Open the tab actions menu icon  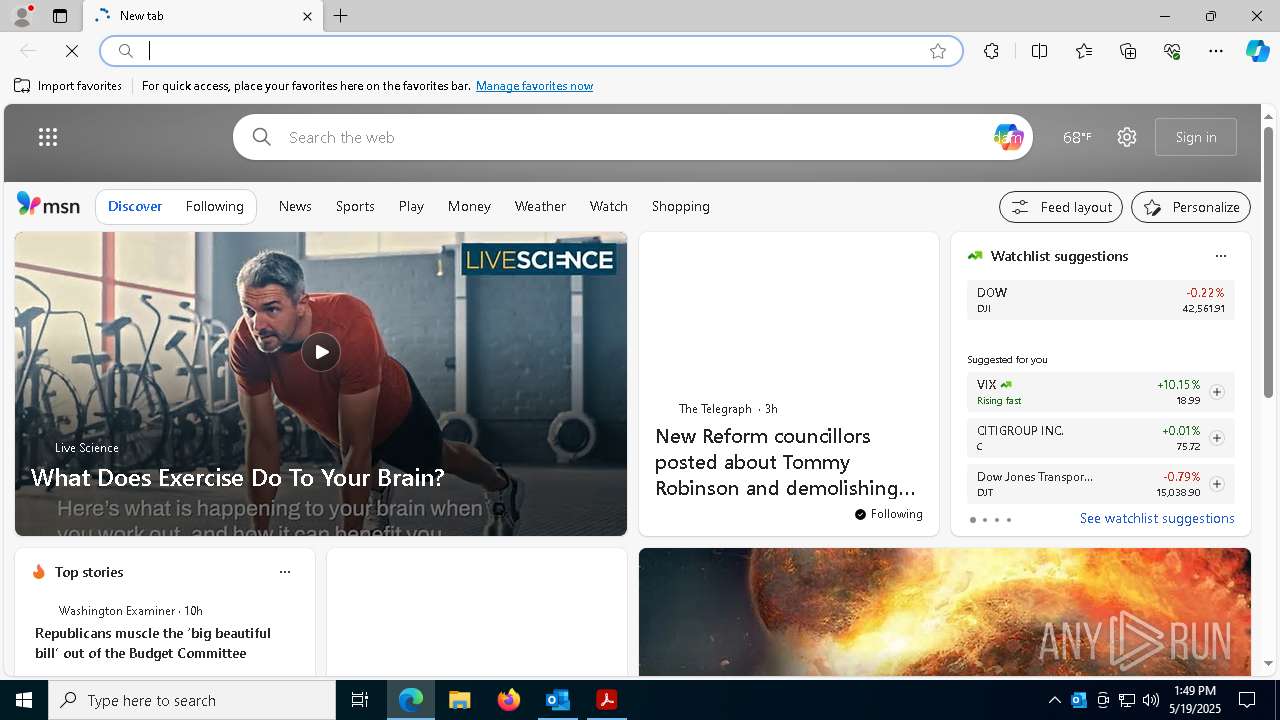[60, 16]
